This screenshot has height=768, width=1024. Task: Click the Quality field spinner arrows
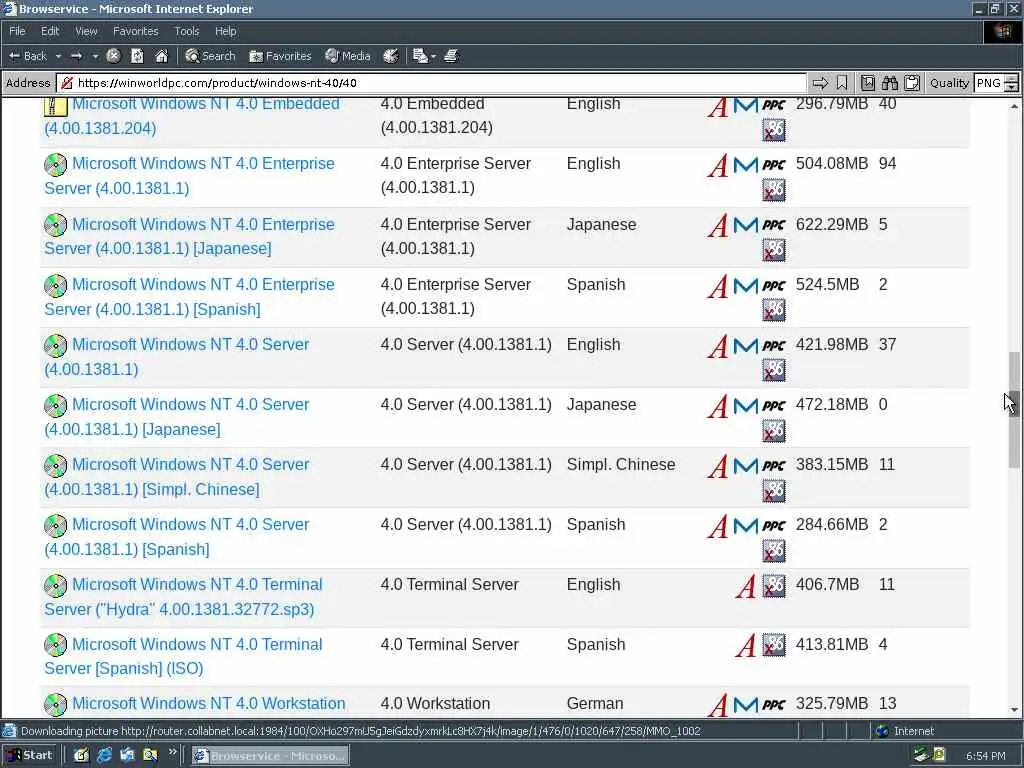pos(1011,83)
